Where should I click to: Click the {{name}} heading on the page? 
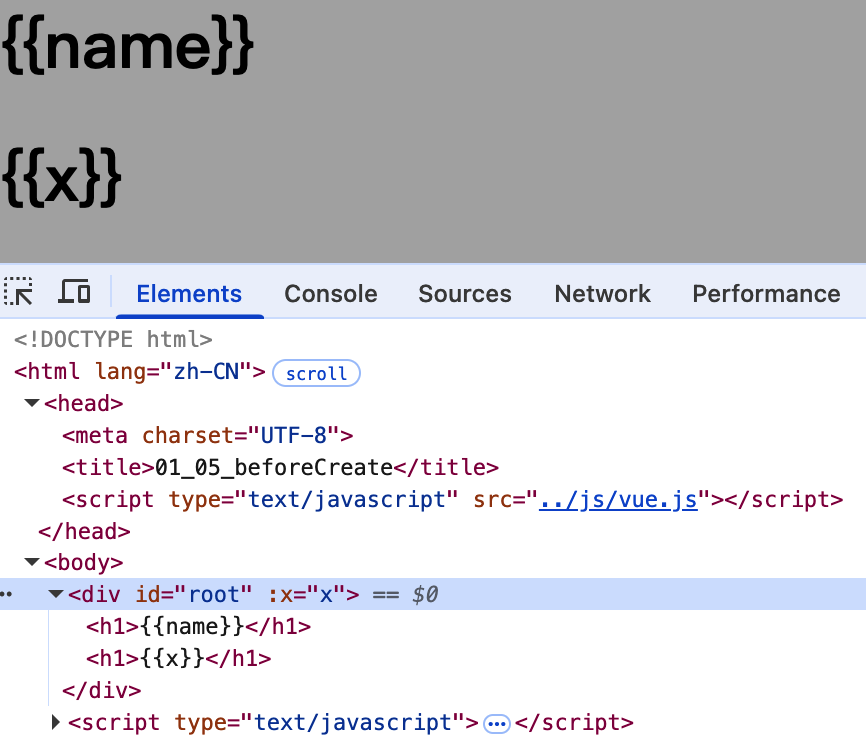pos(128,47)
